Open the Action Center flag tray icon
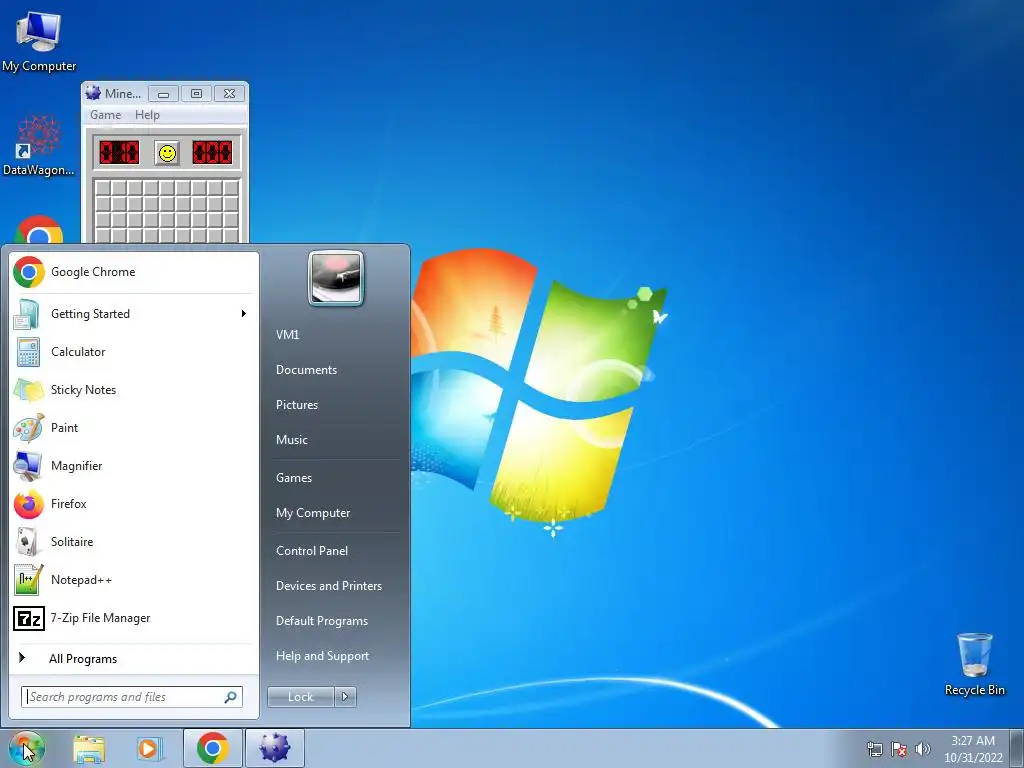 pos(899,749)
